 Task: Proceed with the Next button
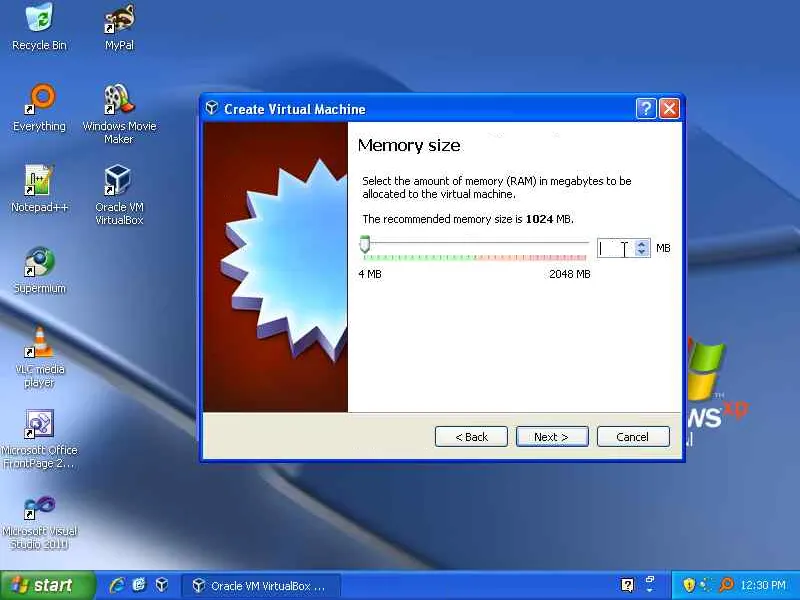pyautogui.click(x=552, y=437)
